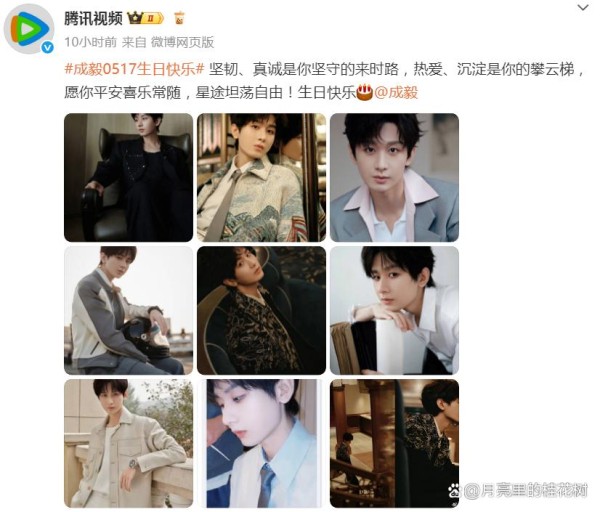Click the 10小时前 post timestamp
Viewport: 600px width, 512px height.
[90, 42]
